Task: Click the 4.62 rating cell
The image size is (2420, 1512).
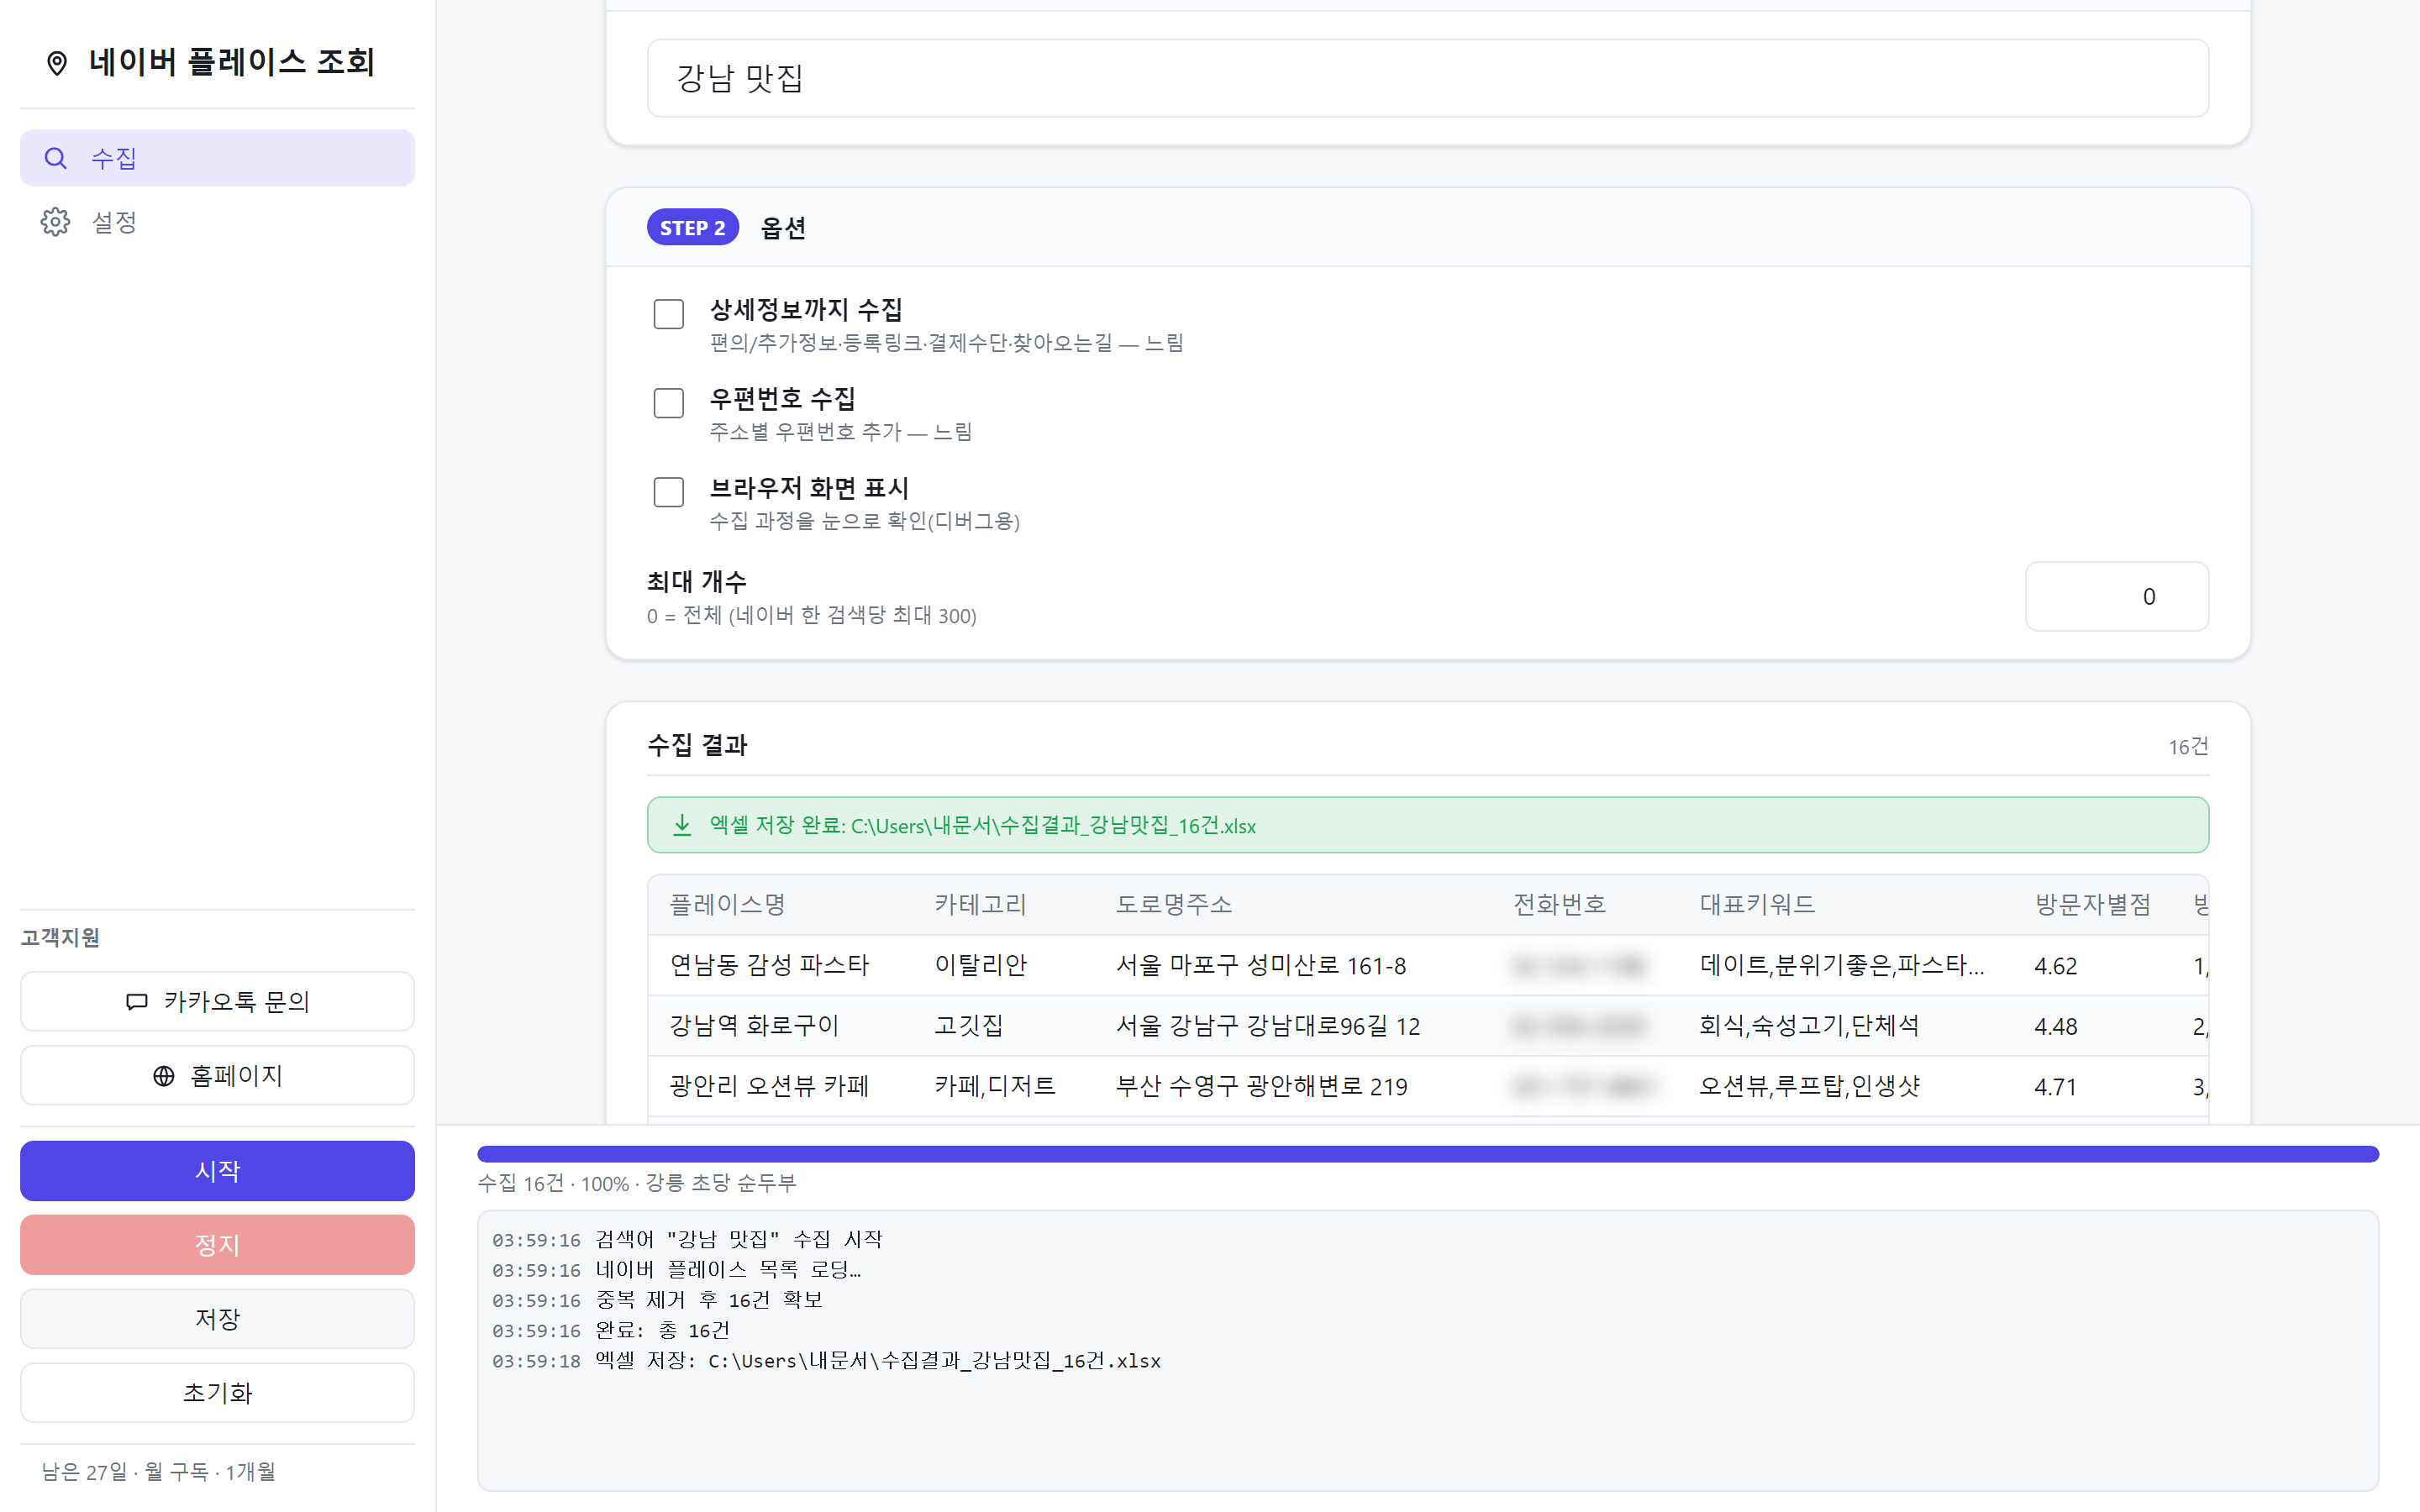Action: click(2055, 966)
